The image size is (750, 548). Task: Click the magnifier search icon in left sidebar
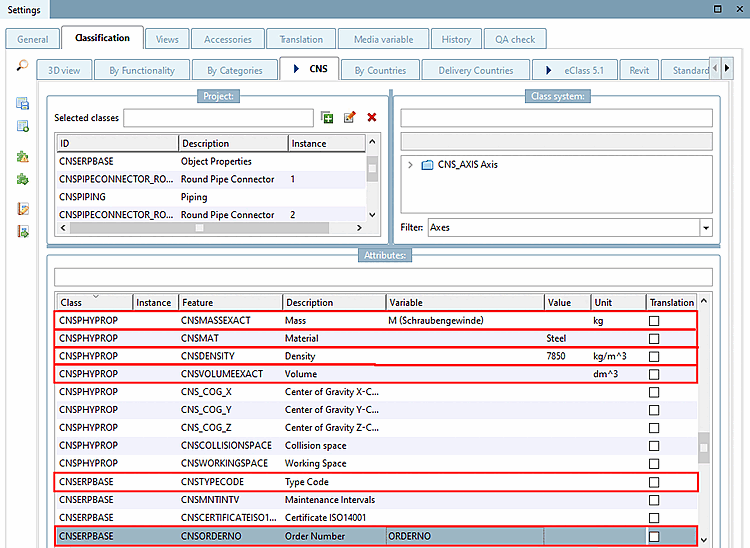pyautogui.click(x=21, y=66)
